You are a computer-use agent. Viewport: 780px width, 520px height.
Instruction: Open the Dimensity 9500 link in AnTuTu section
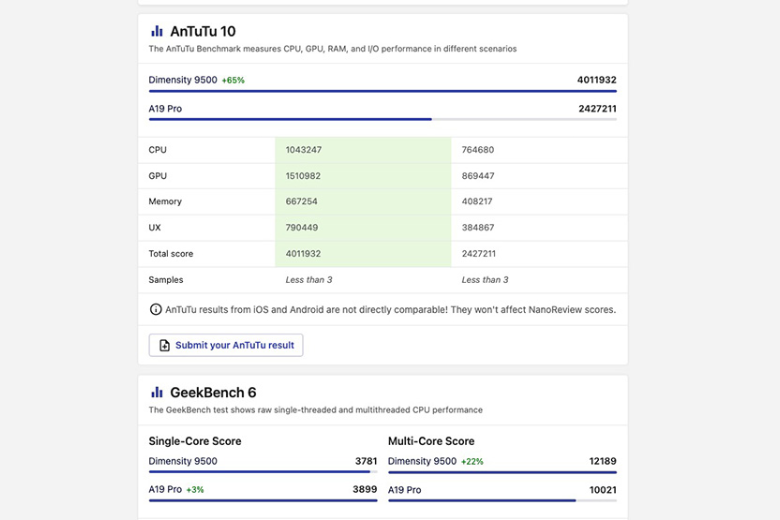183,80
